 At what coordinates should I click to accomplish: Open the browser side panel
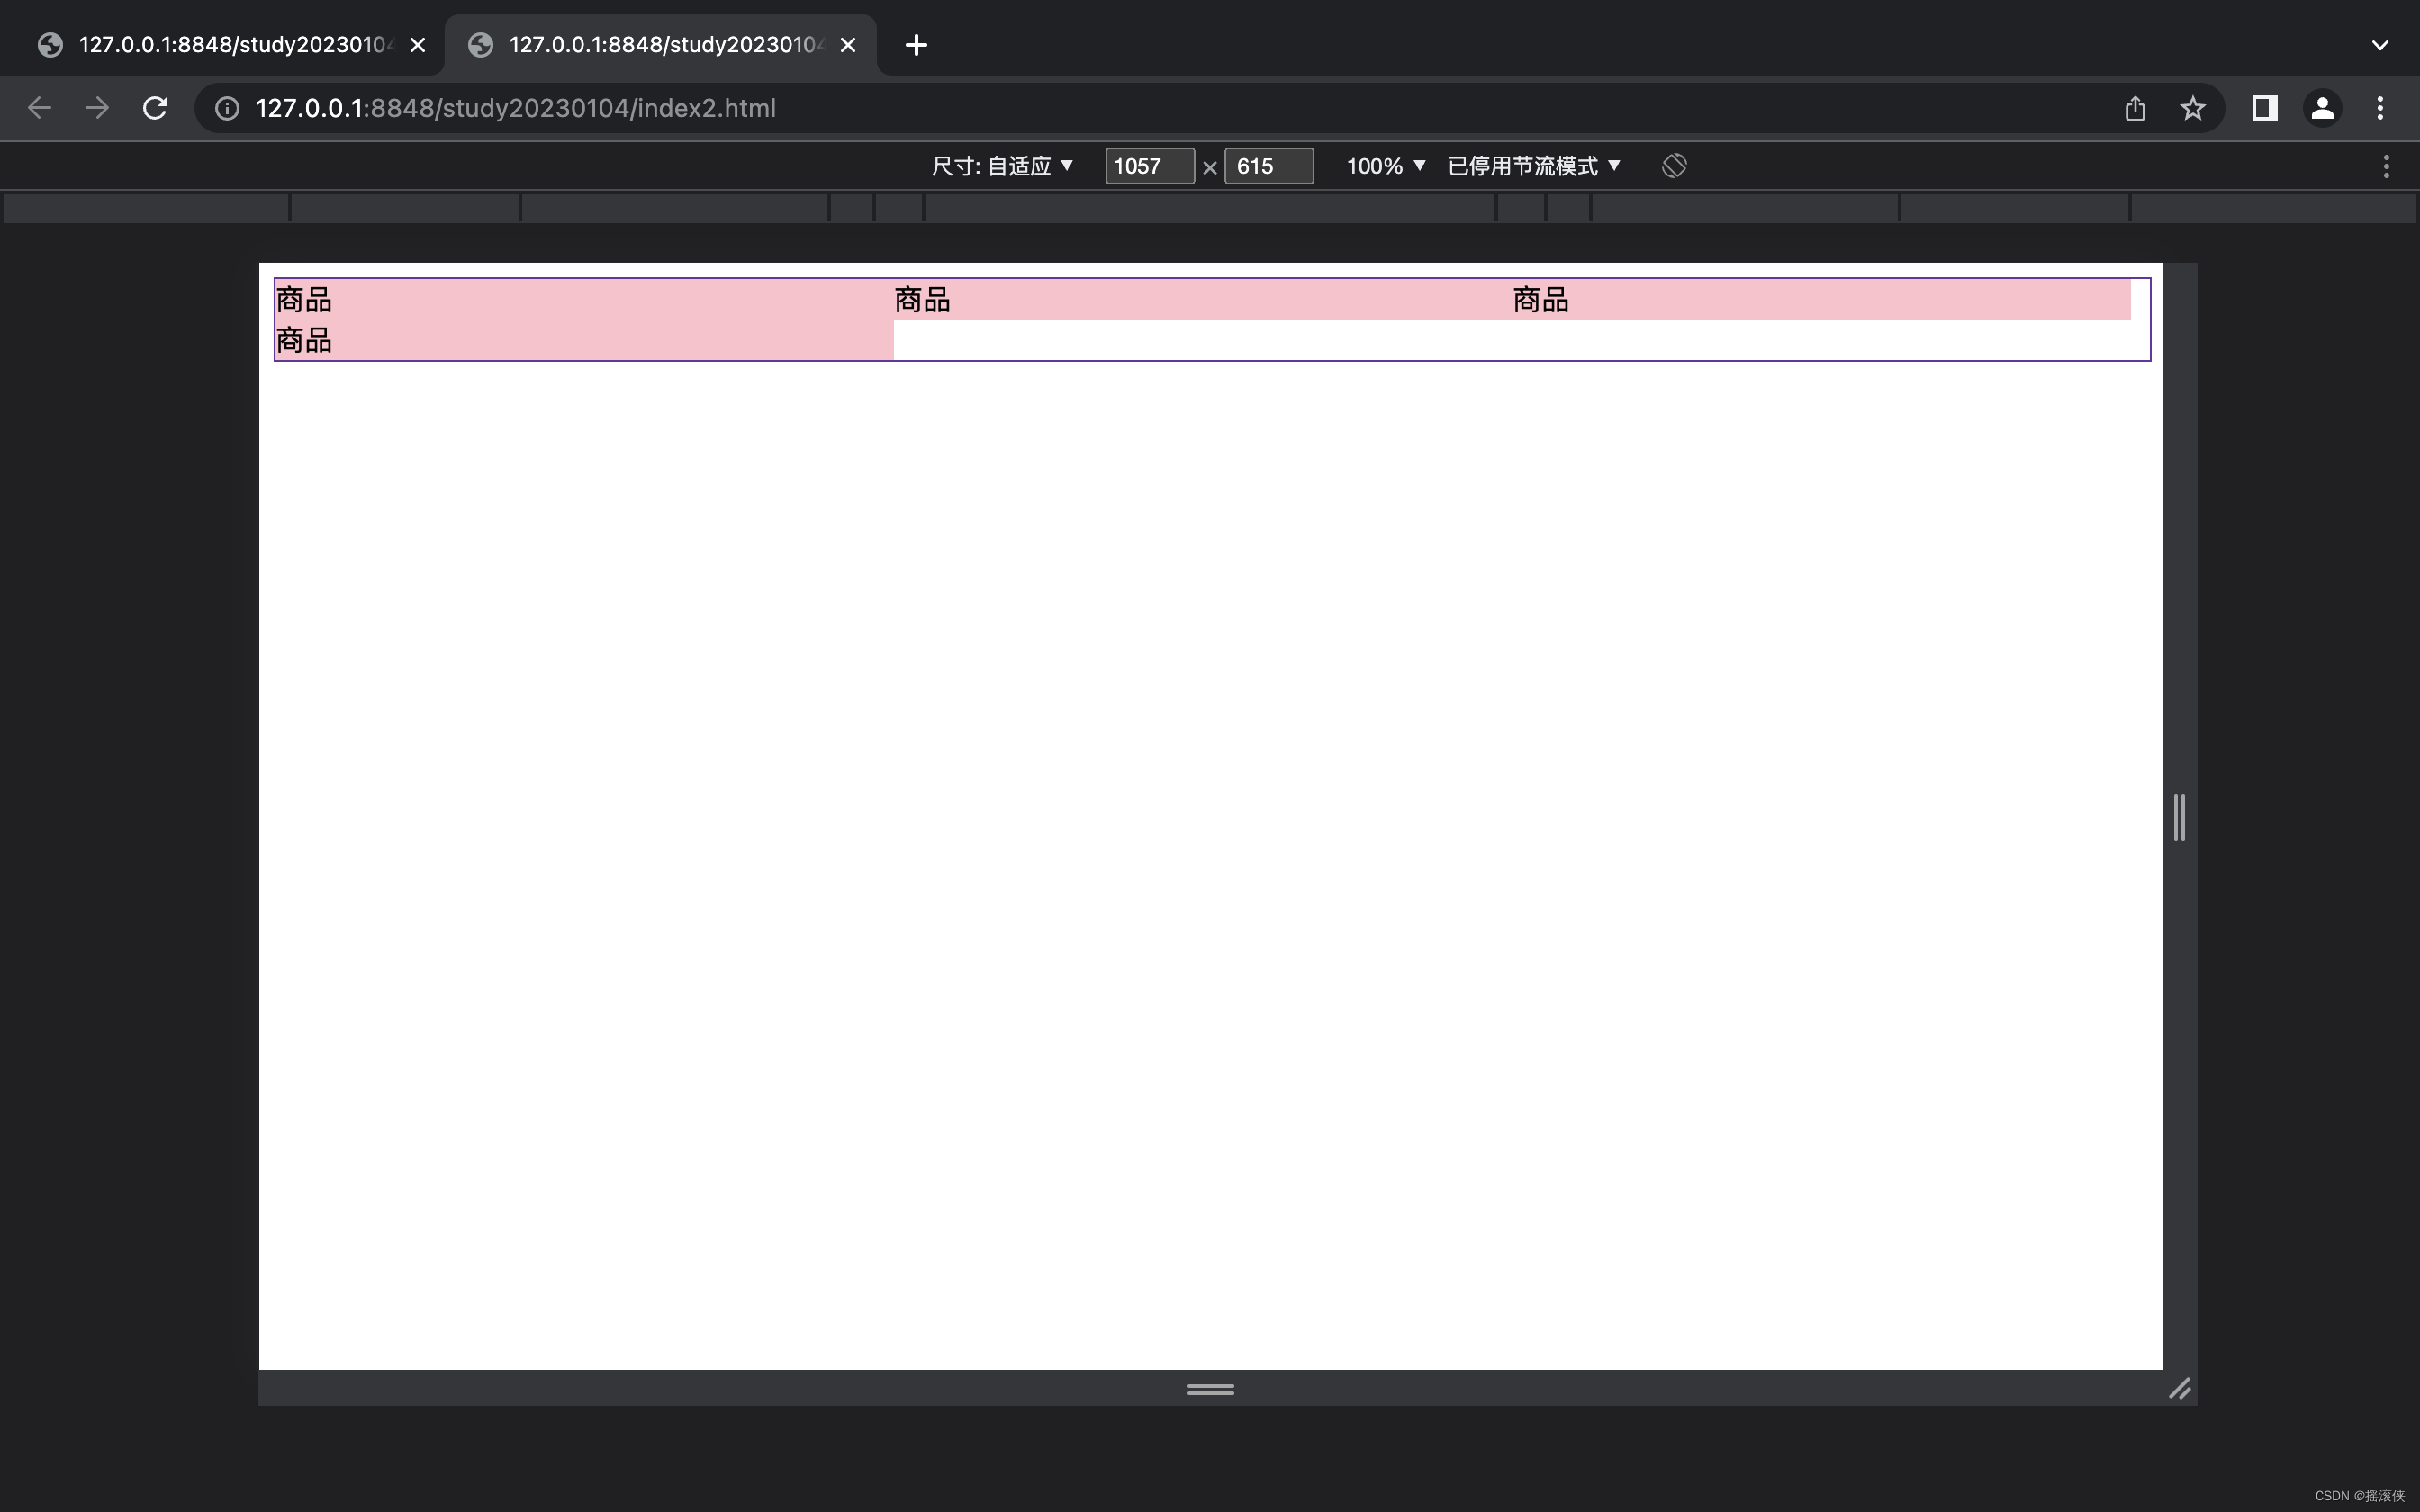pyautogui.click(x=2265, y=108)
